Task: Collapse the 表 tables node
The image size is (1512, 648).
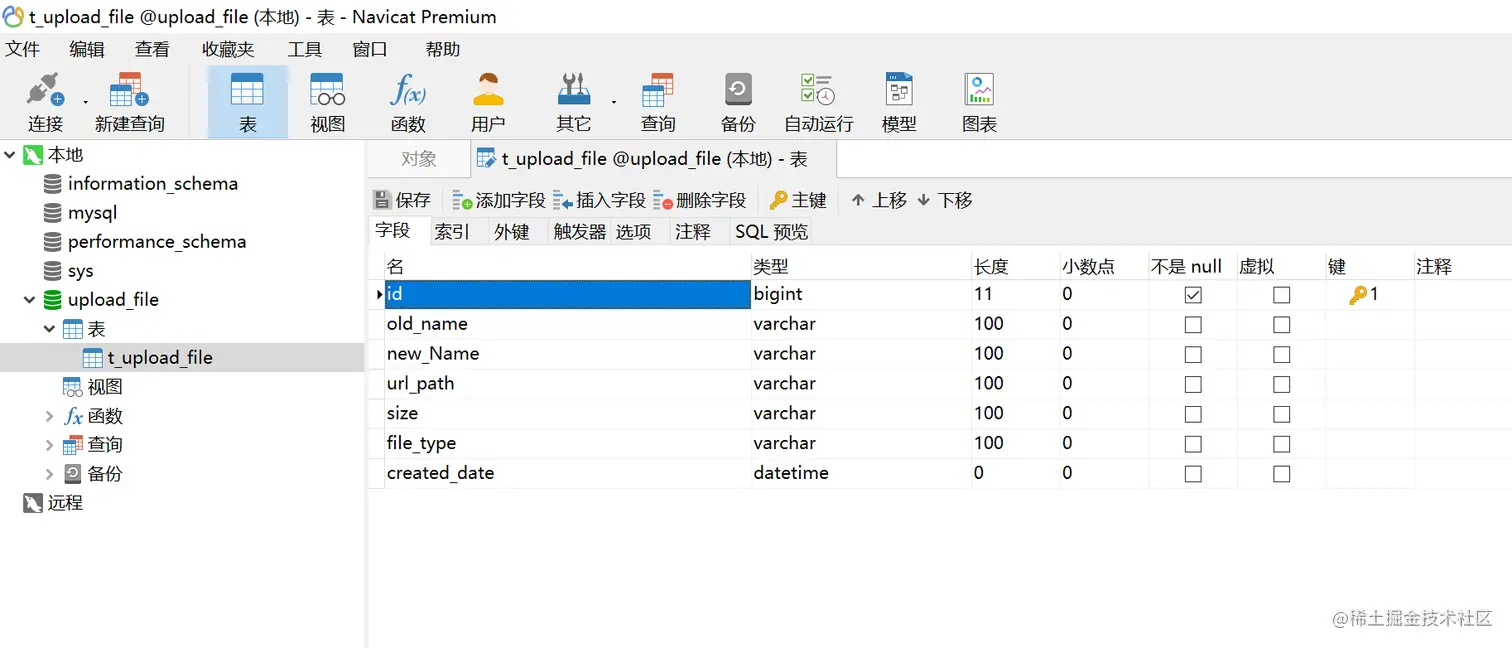Action: [50, 329]
